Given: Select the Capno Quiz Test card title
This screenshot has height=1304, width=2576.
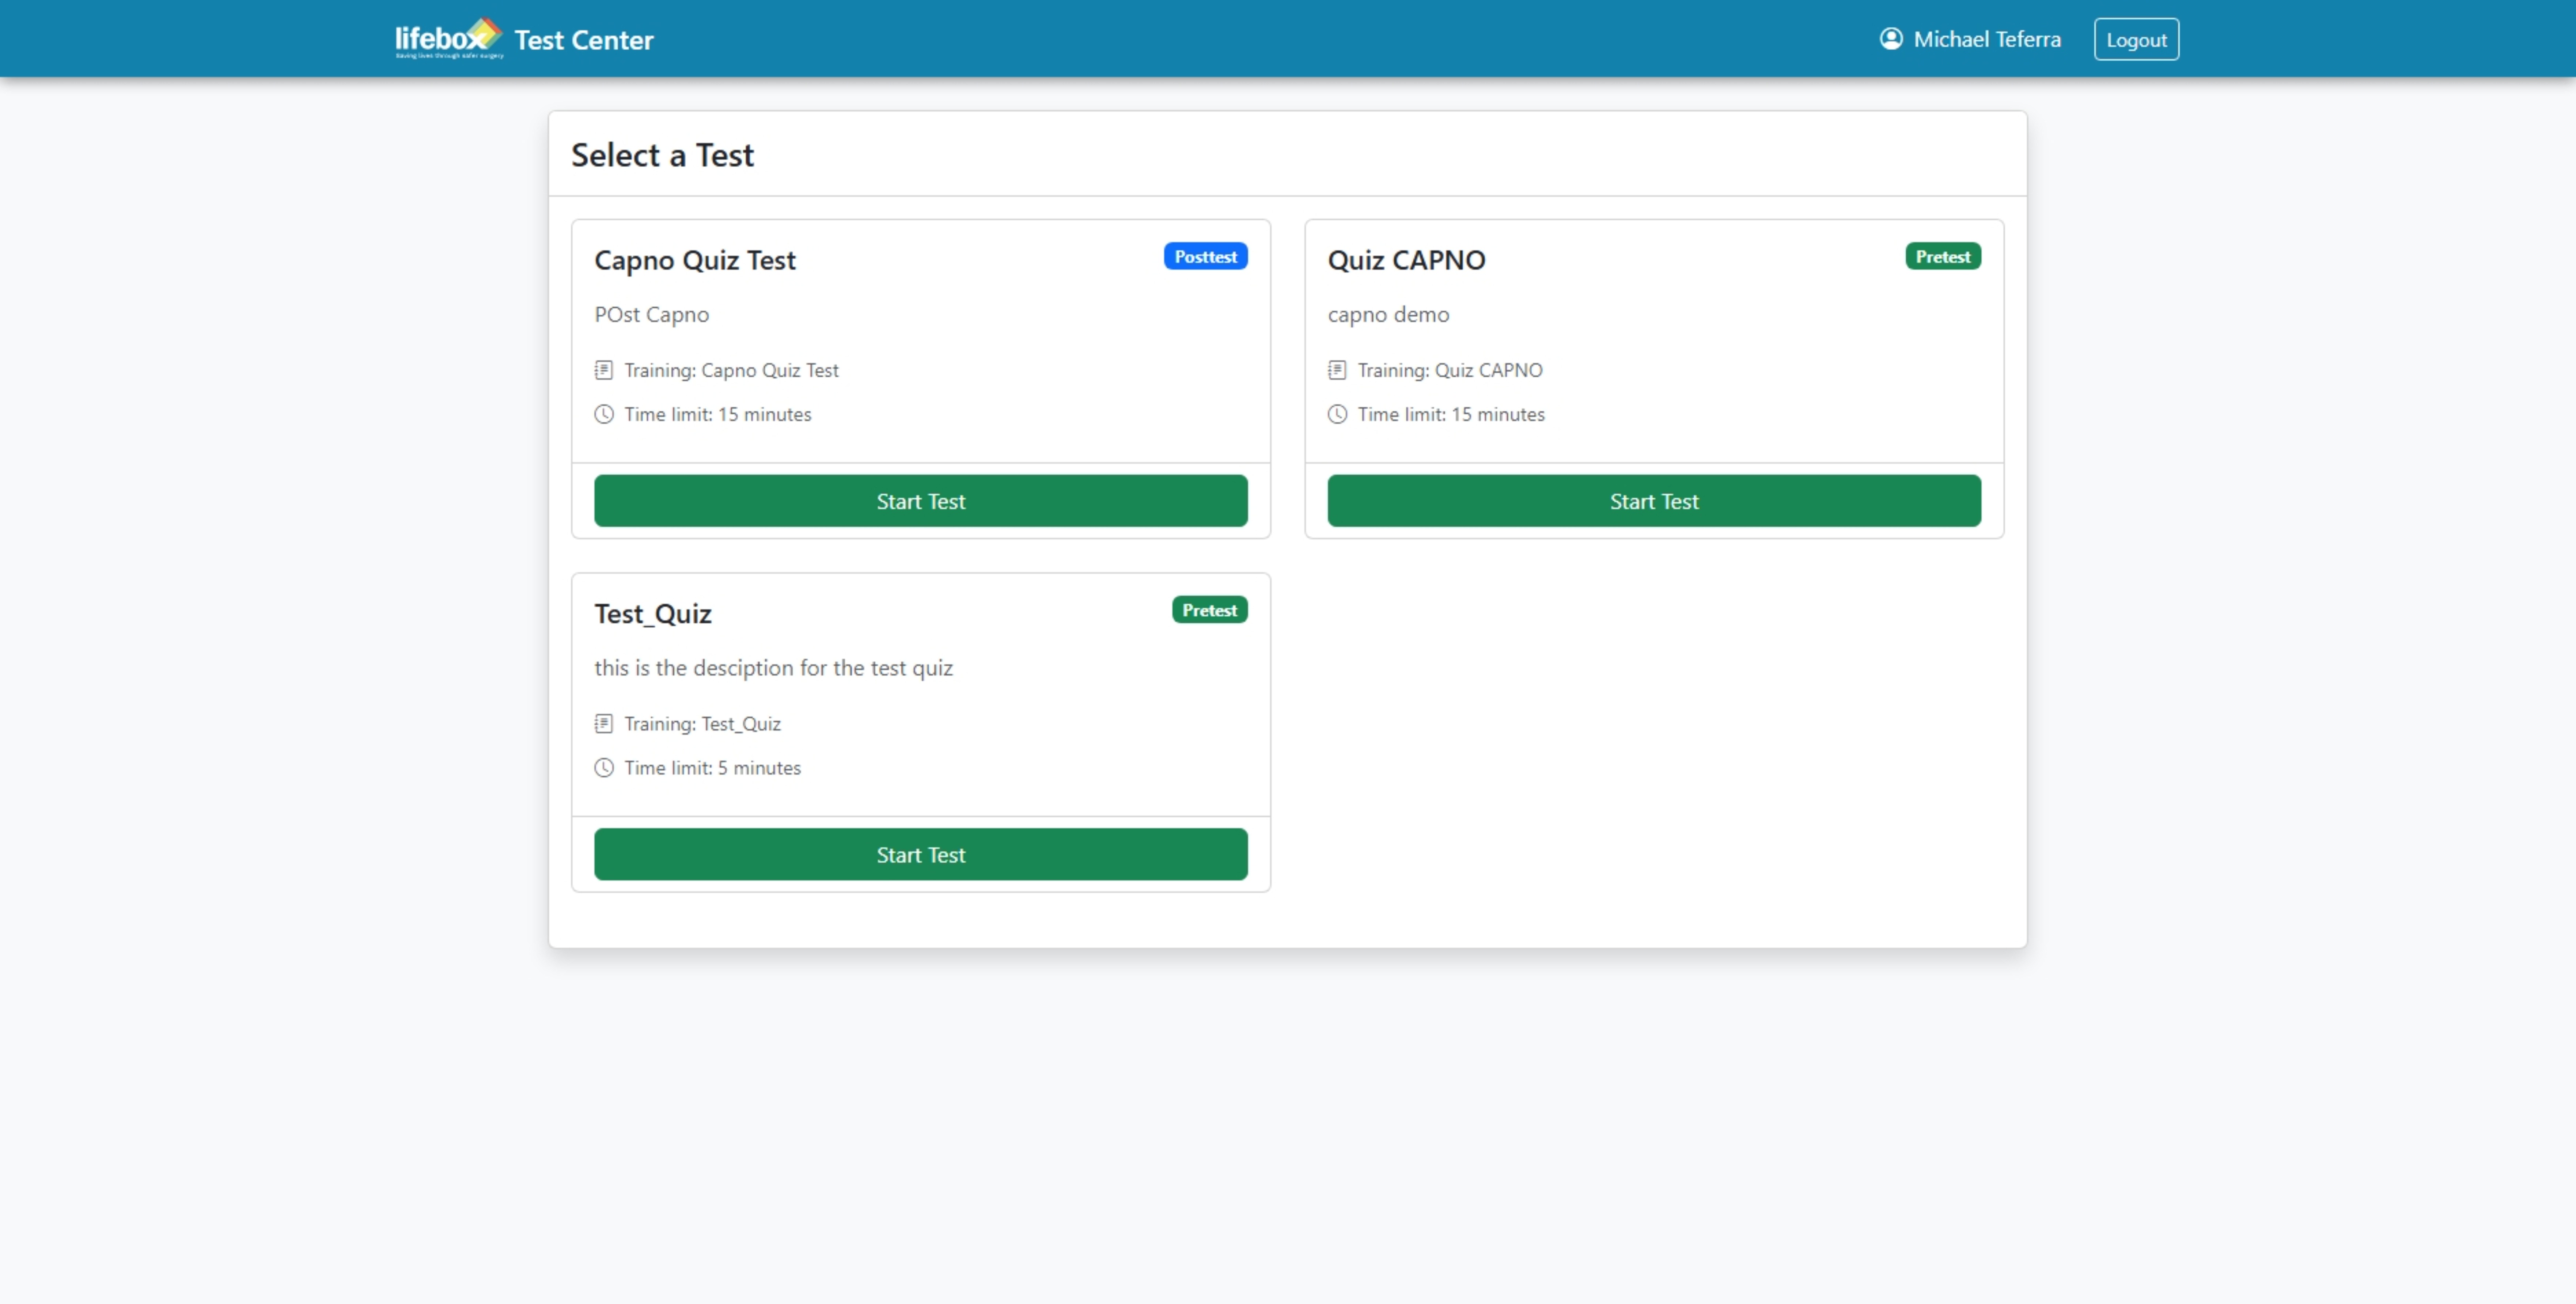Looking at the screenshot, I should [695, 260].
